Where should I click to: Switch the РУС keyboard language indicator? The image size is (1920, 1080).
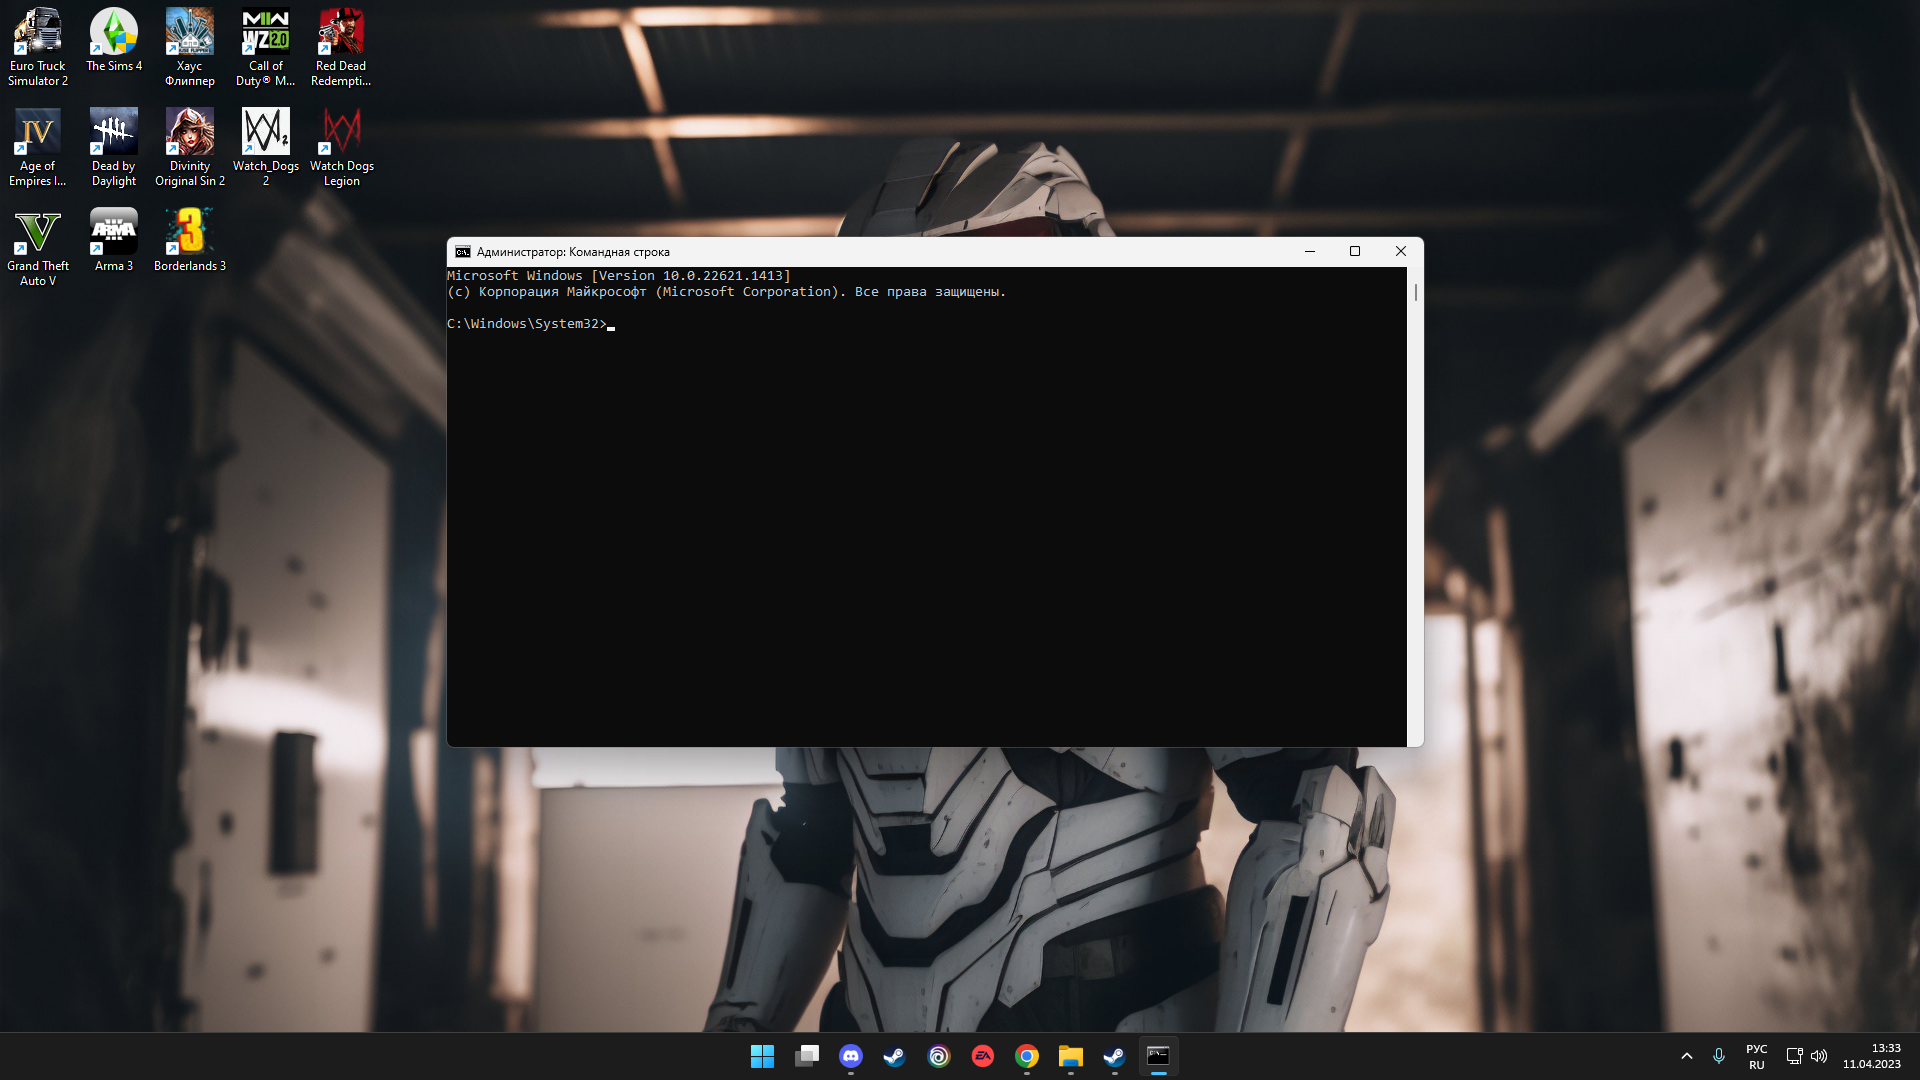[1756, 1056]
